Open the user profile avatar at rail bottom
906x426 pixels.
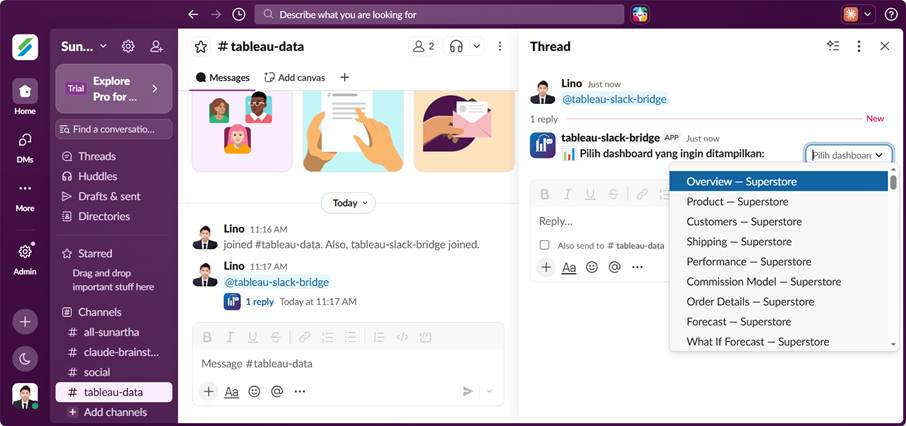(25, 396)
